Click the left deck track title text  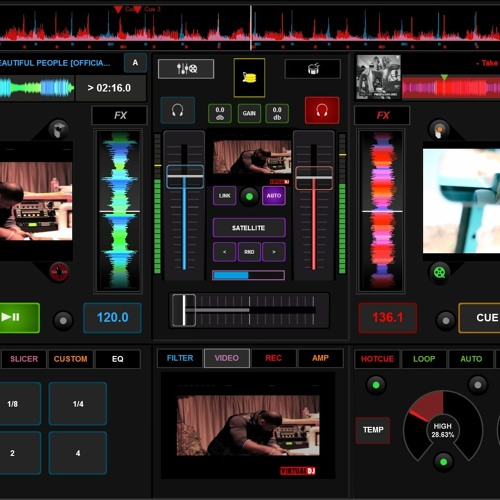point(55,63)
